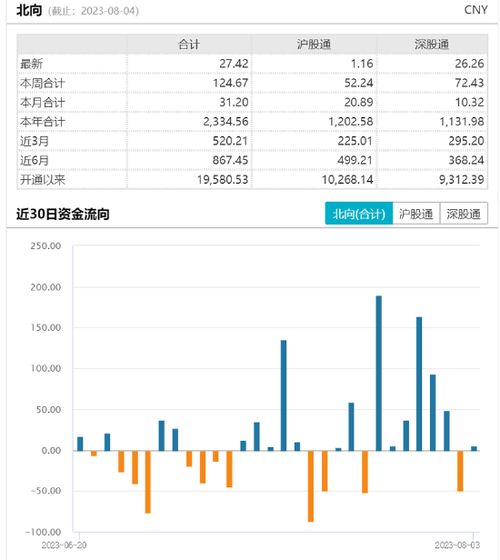Click the value 867.45

[x=230, y=160]
